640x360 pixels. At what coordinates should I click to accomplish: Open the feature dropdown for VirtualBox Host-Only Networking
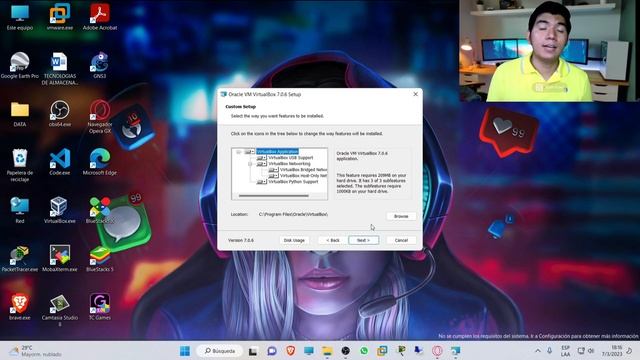point(273,176)
